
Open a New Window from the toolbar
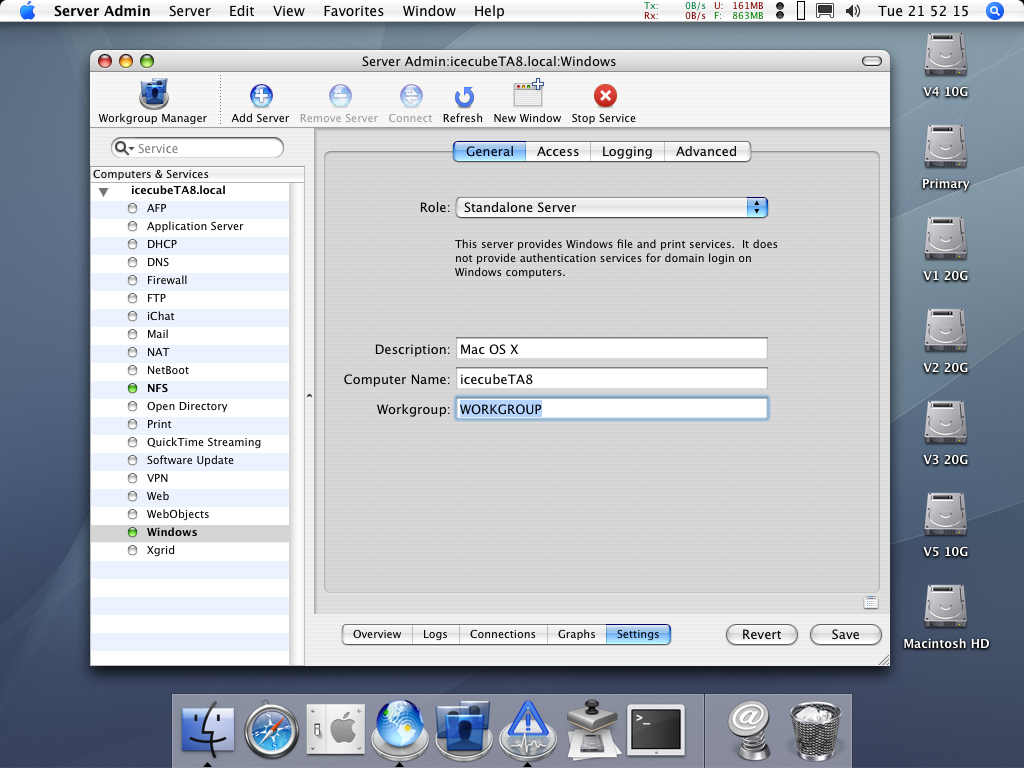coord(528,93)
